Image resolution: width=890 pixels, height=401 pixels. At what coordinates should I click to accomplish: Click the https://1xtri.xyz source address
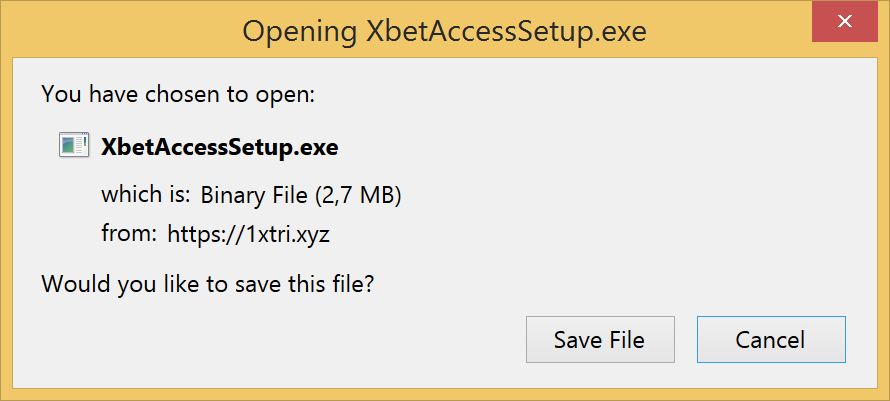[248, 234]
